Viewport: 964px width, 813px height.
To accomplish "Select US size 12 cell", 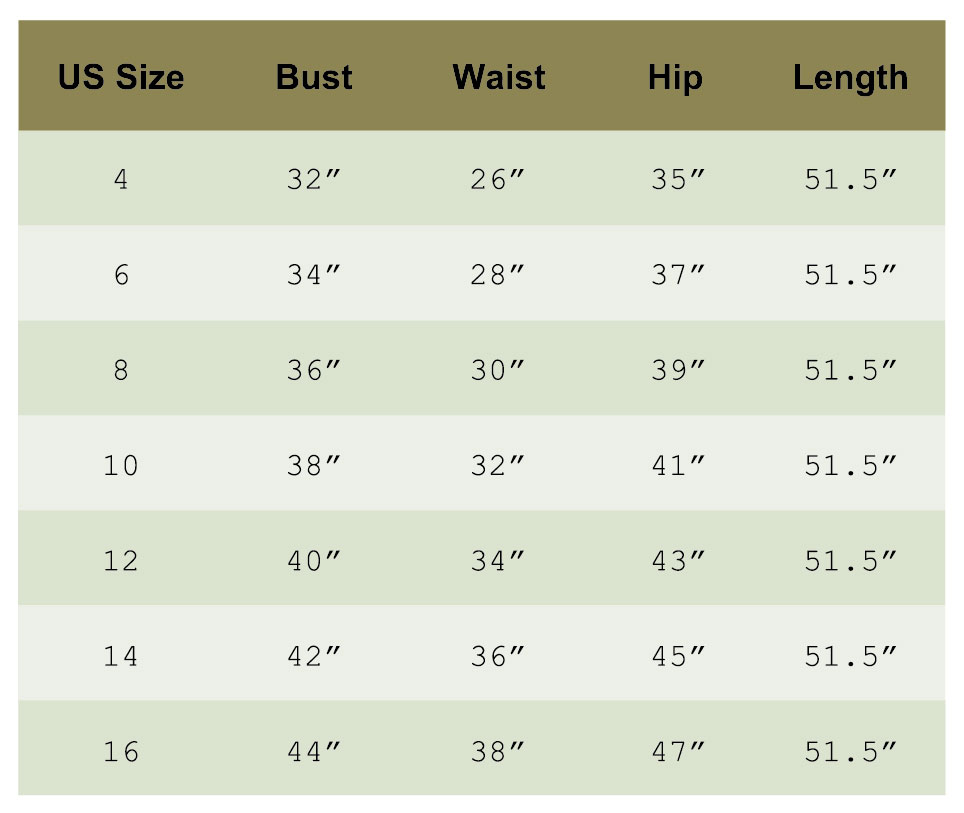I will (x=121, y=560).
